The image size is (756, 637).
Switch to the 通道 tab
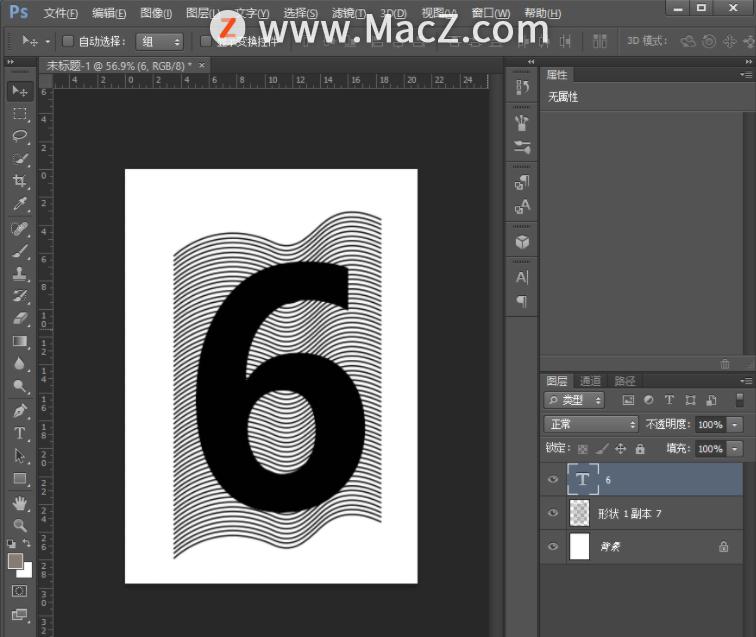coord(590,381)
